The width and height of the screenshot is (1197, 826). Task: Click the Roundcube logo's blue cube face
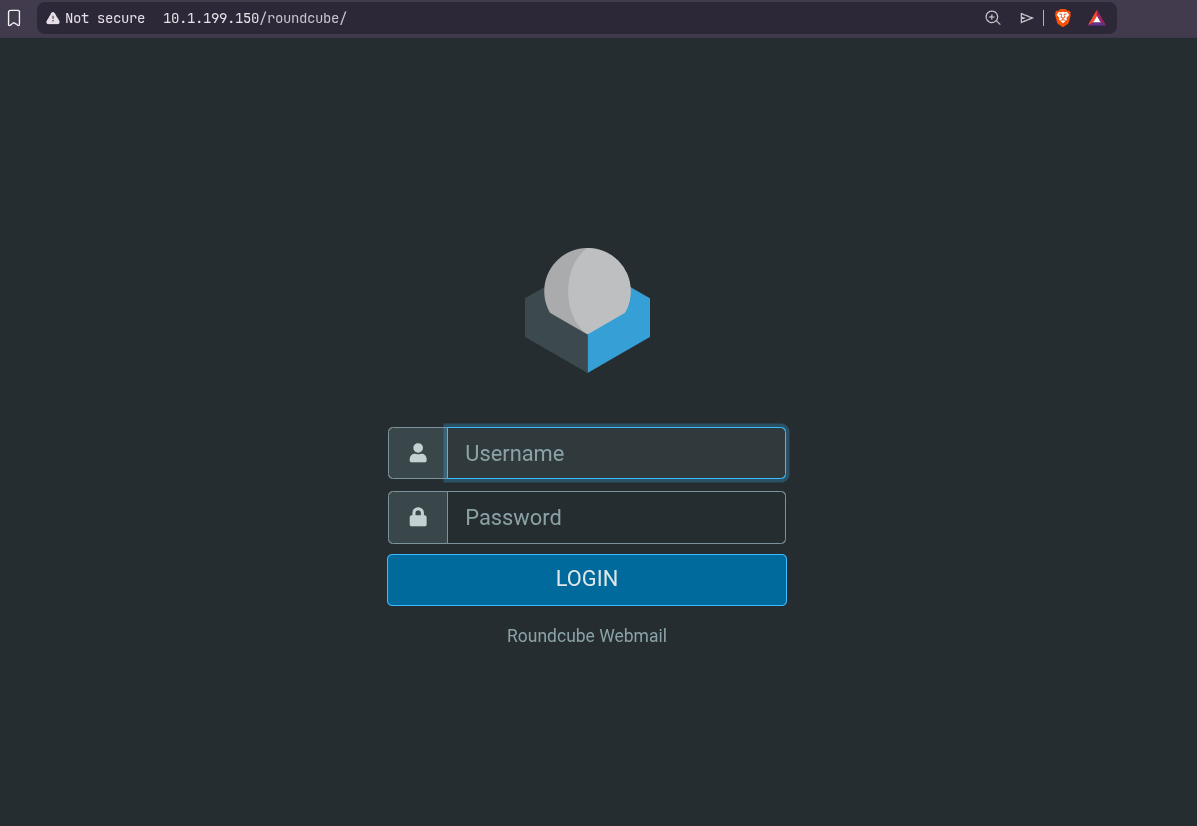coord(622,338)
